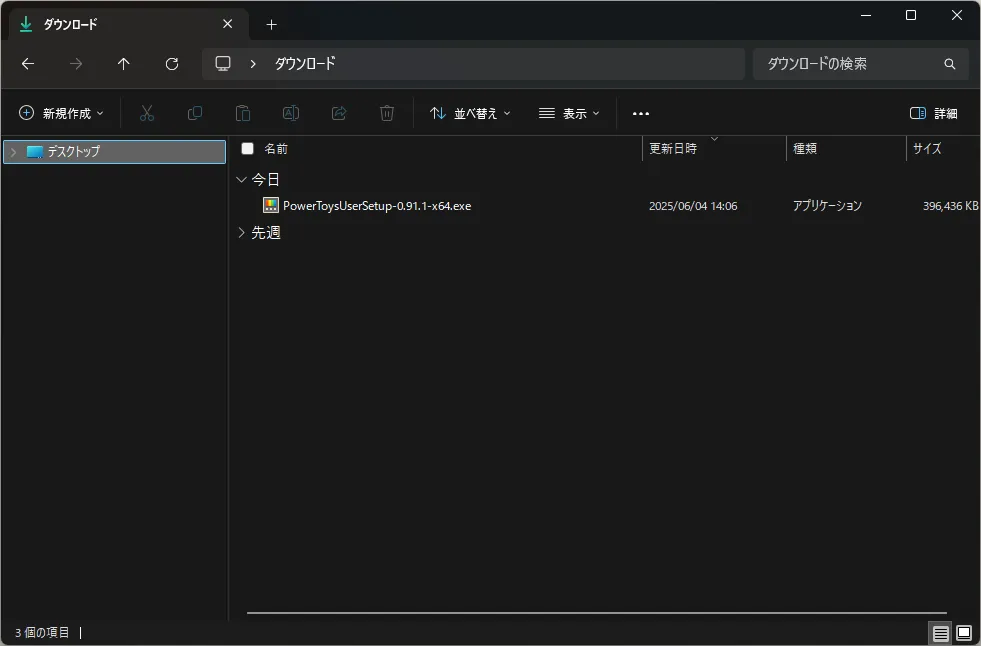Toggle the 詳細 details pane

[933, 113]
